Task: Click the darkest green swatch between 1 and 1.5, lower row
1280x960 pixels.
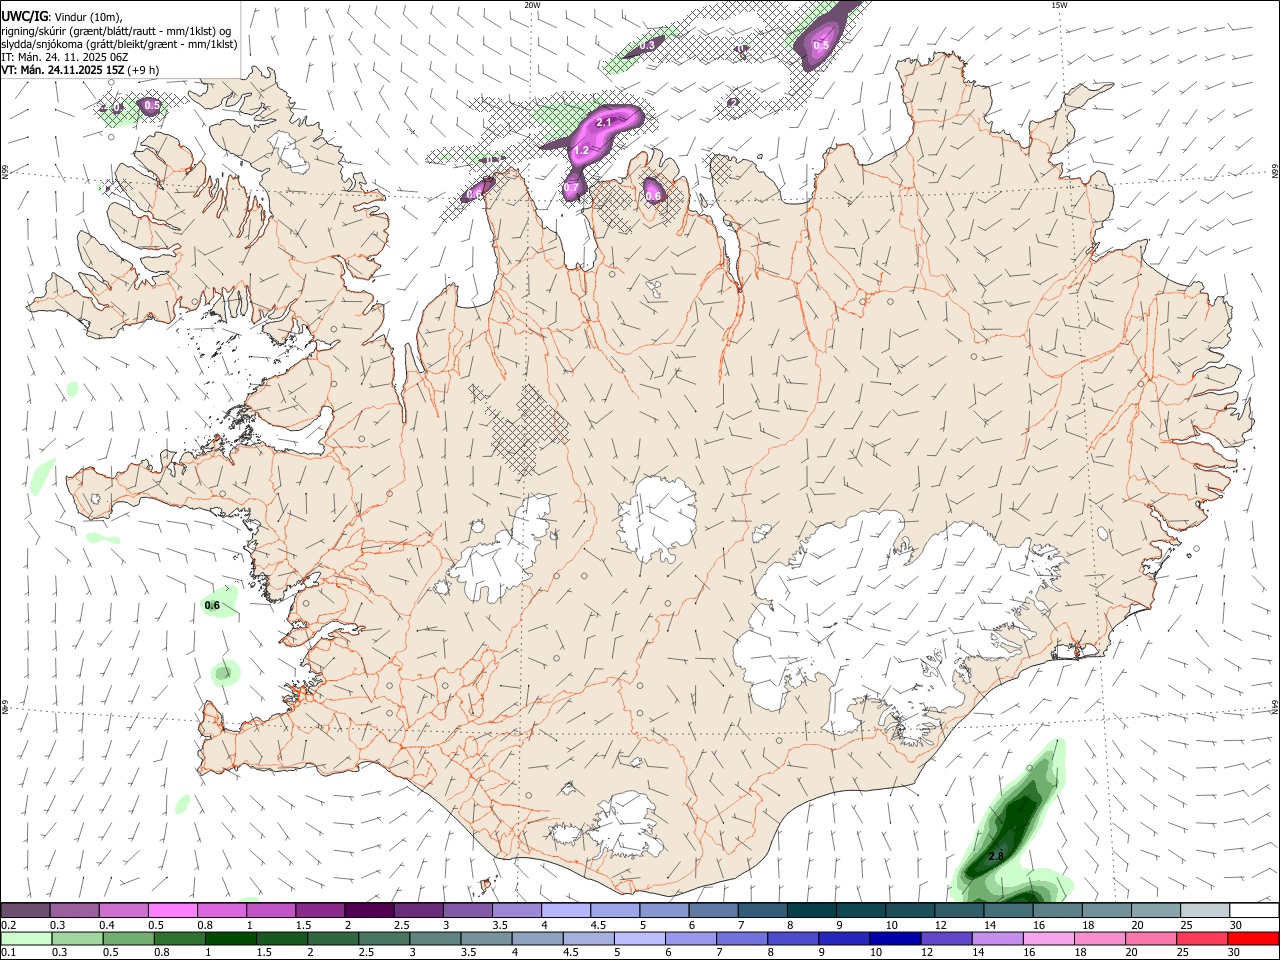Action: coord(230,939)
